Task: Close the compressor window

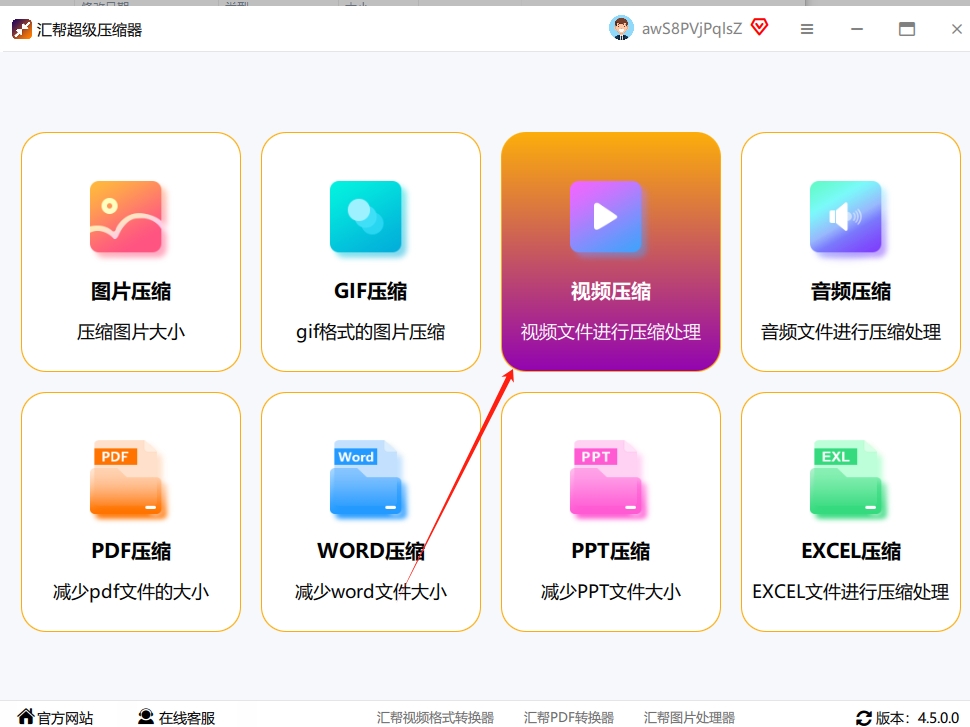Action: 956,29
